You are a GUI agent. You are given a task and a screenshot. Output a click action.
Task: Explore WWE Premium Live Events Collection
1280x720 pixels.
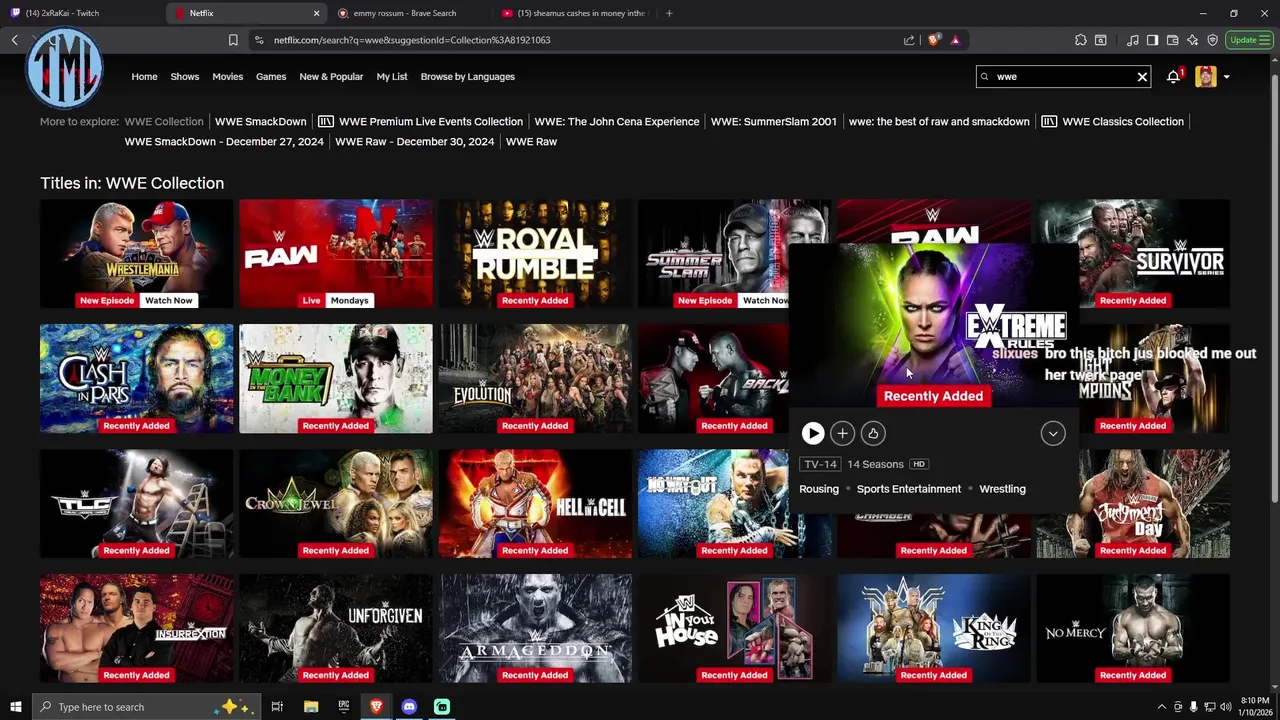431,121
